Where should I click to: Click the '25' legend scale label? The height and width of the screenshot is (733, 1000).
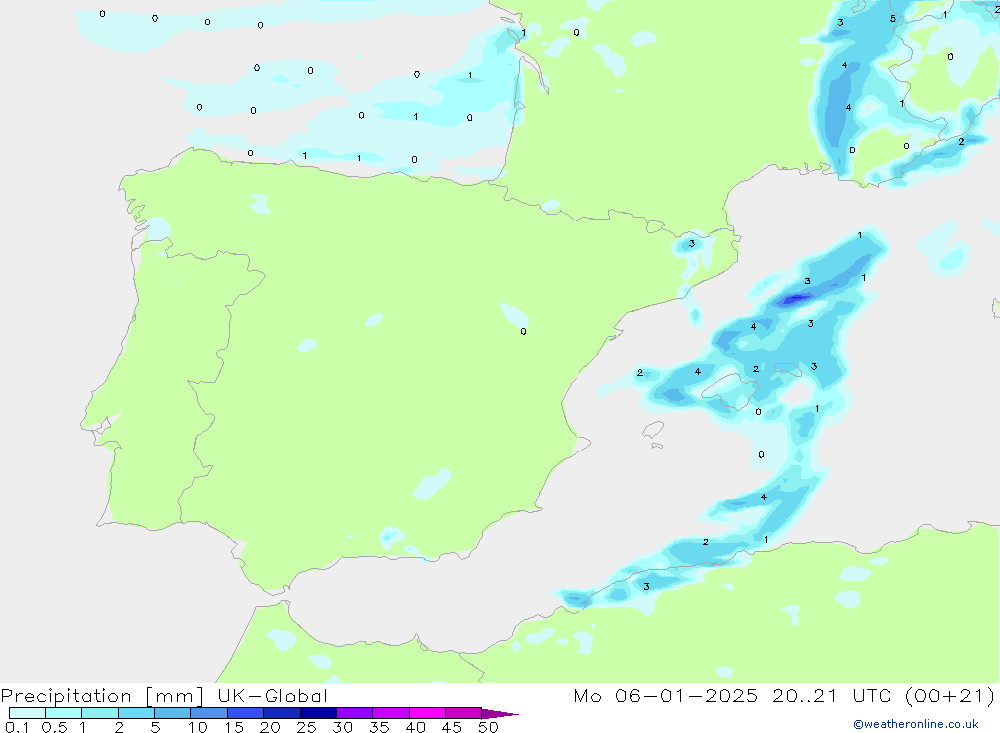pyautogui.click(x=306, y=727)
